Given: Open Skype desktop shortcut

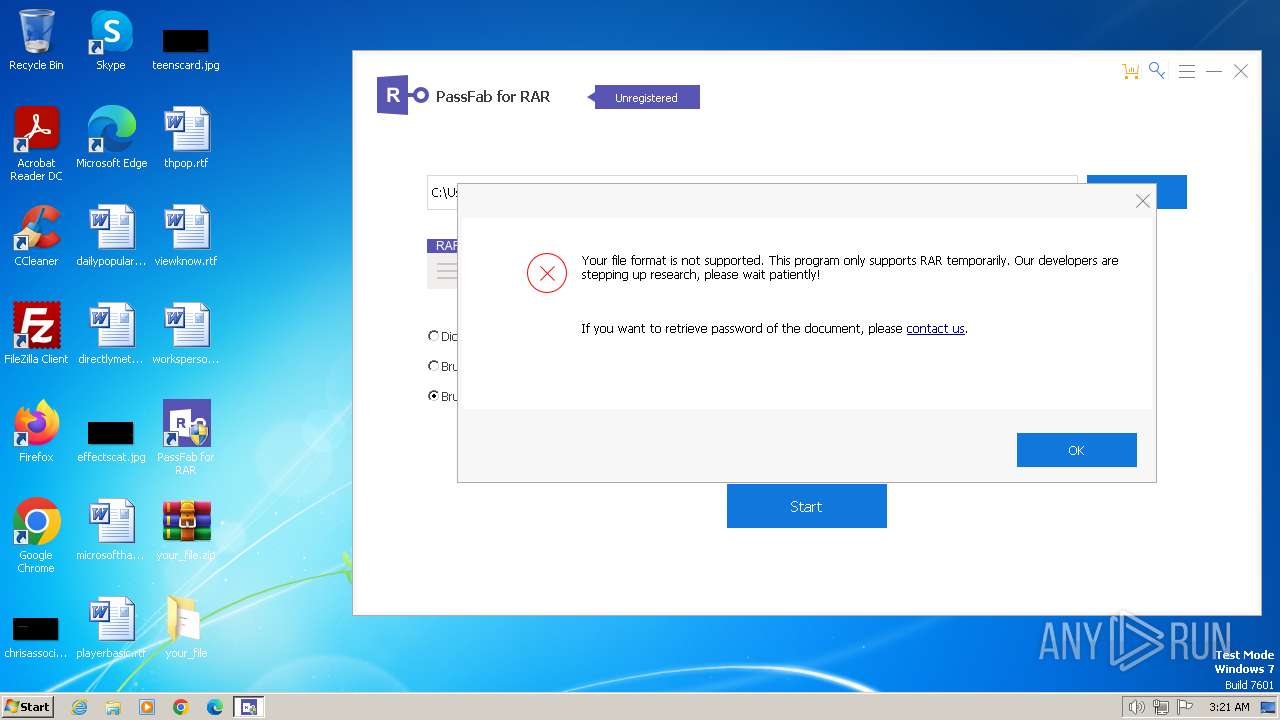Looking at the screenshot, I should 110,40.
